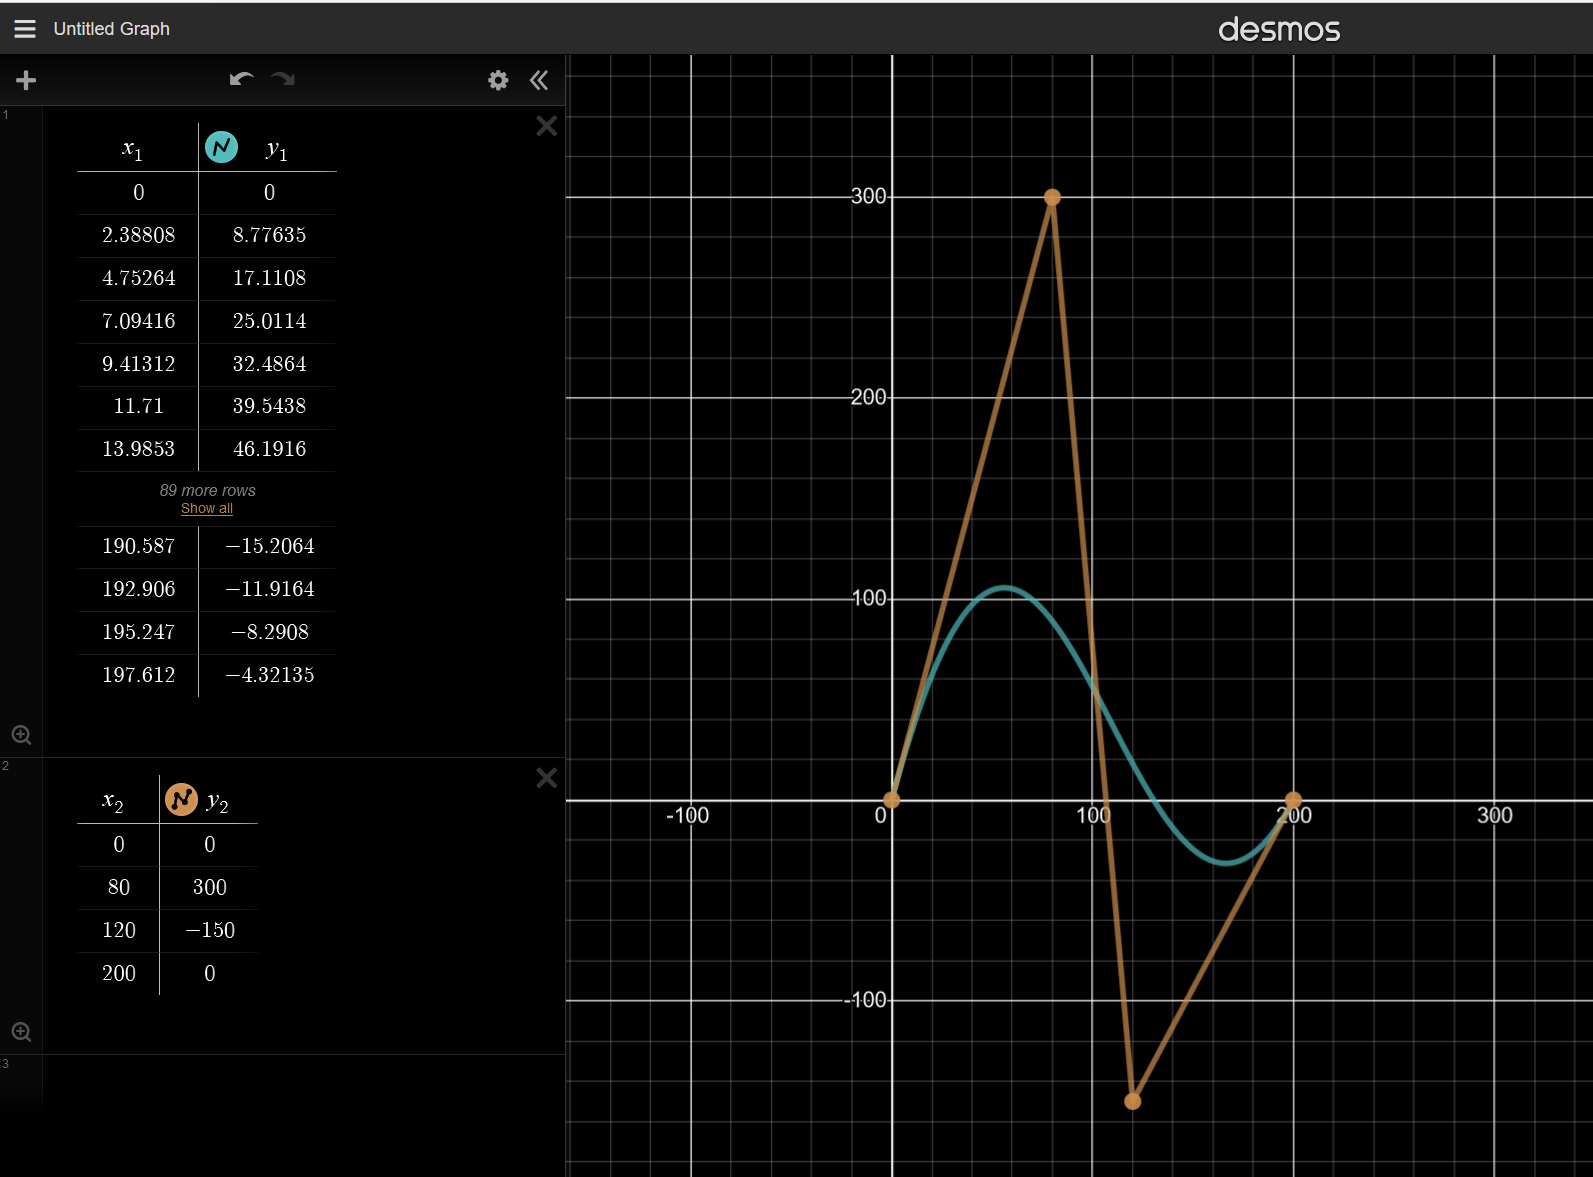Undo the last action
The width and height of the screenshot is (1593, 1177).
pyautogui.click(x=241, y=79)
